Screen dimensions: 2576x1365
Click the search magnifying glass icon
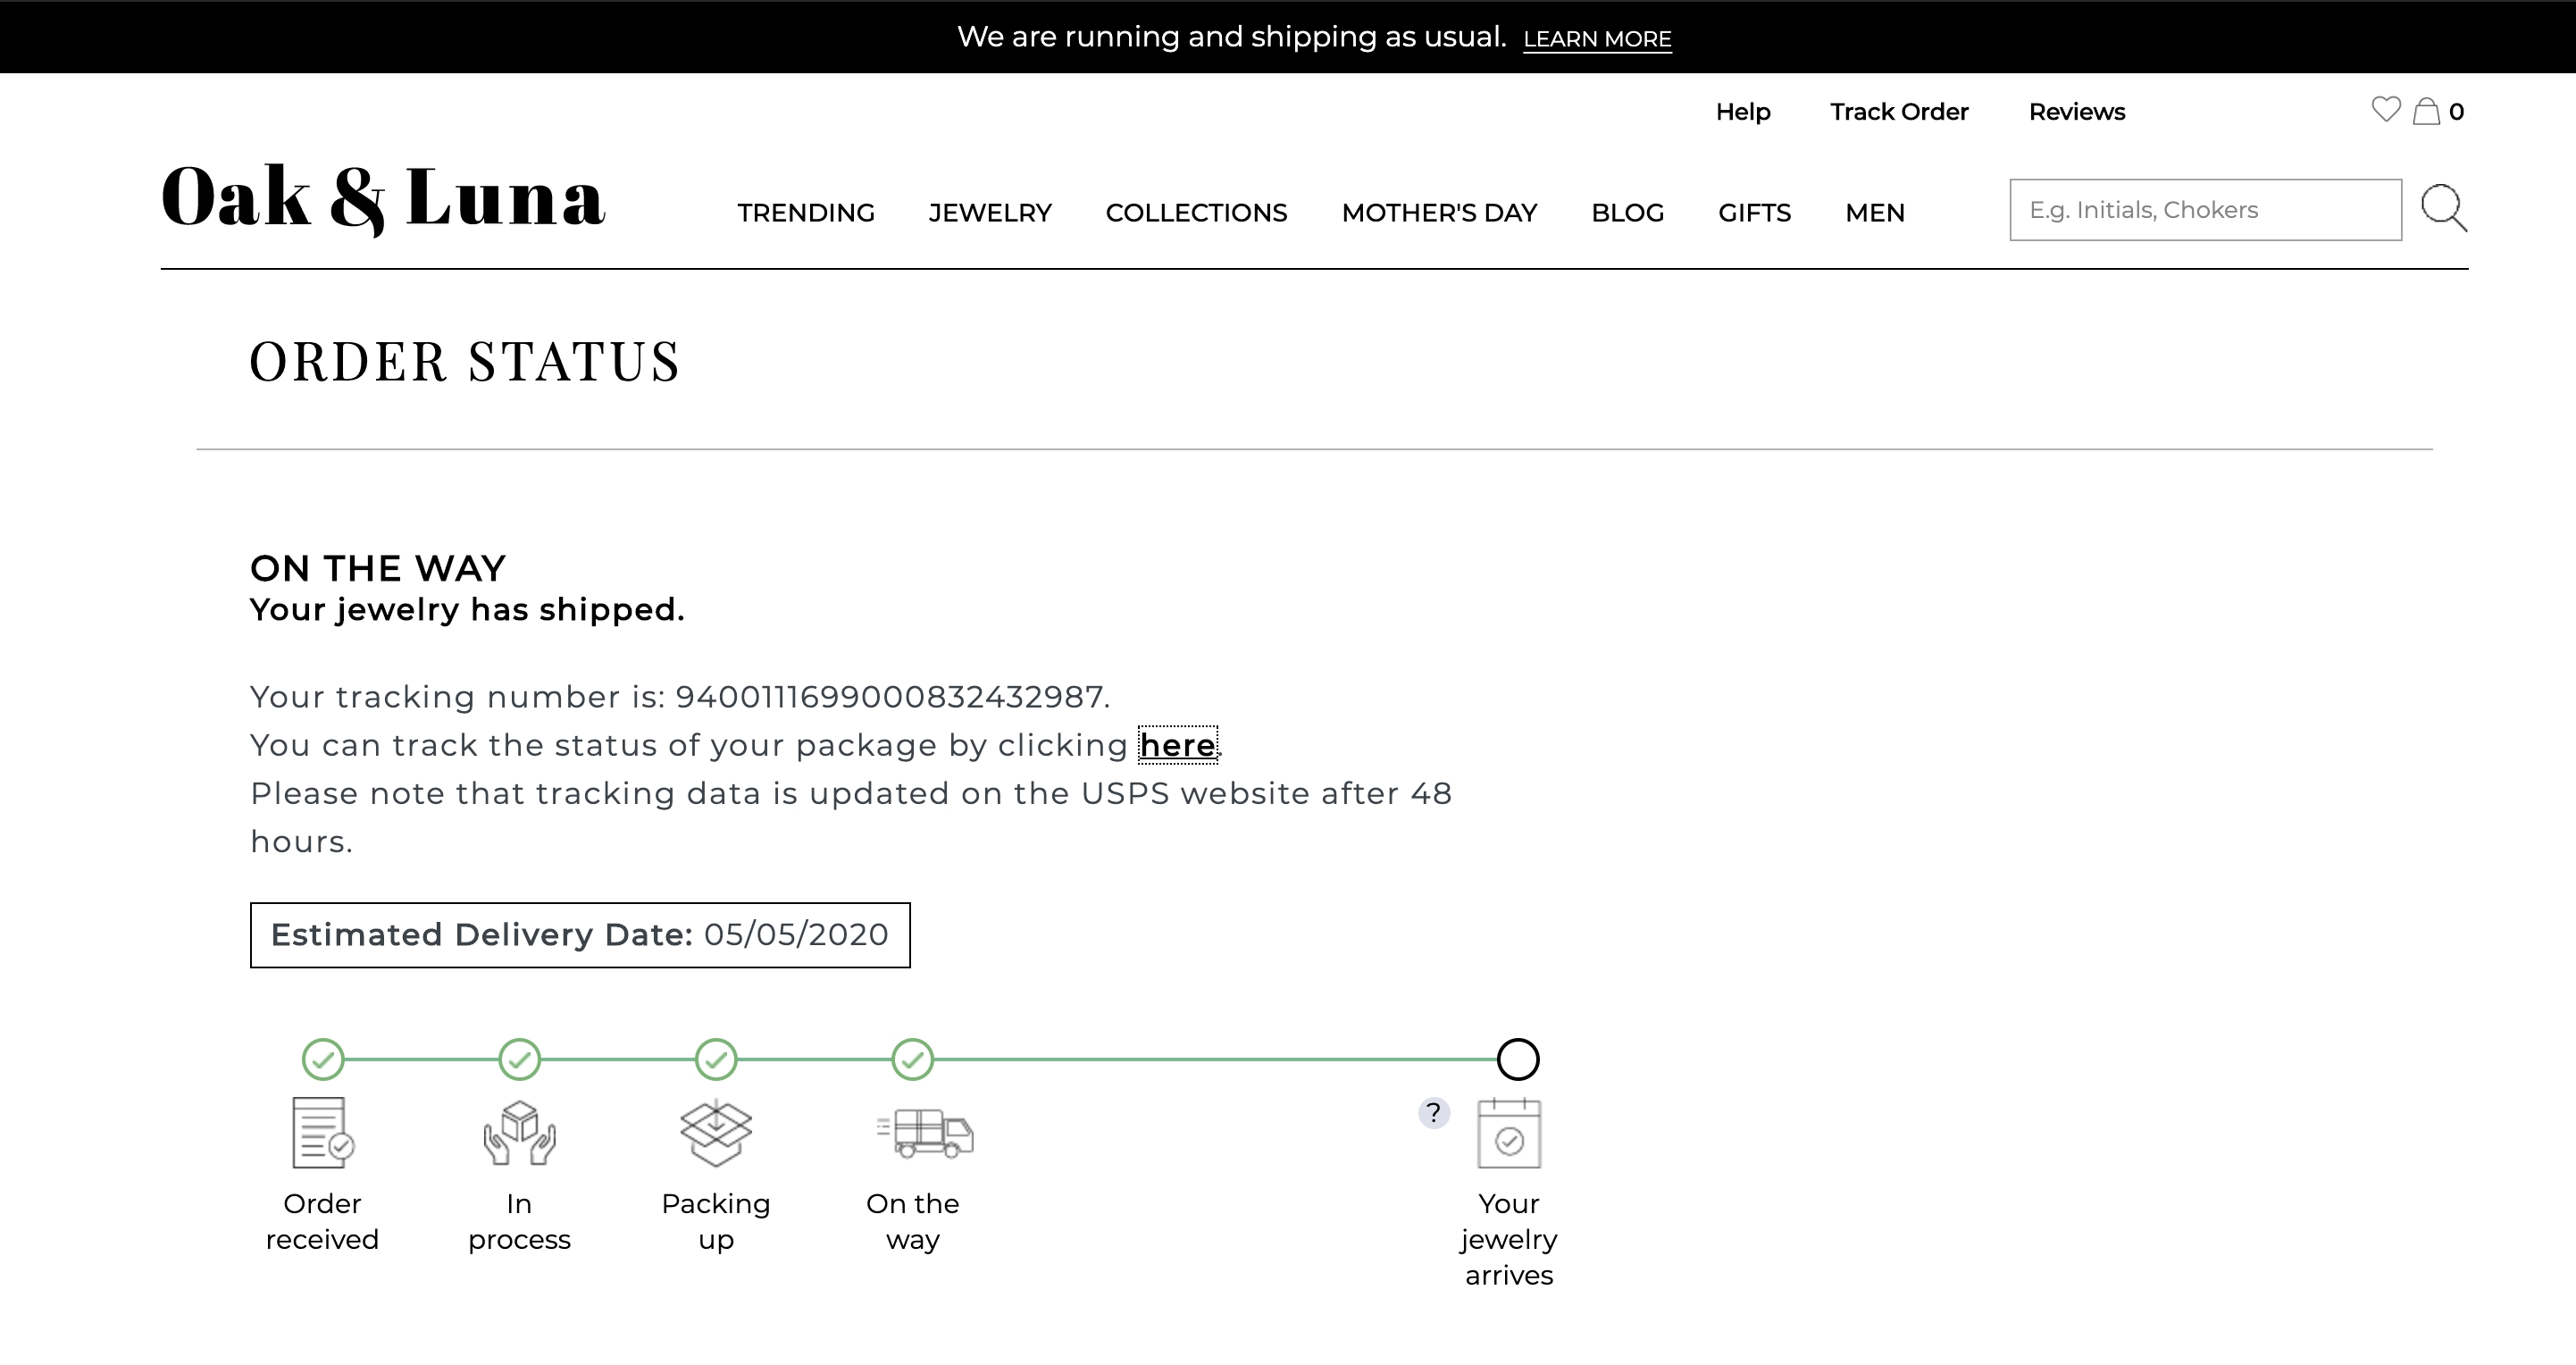[x=2443, y=209]
